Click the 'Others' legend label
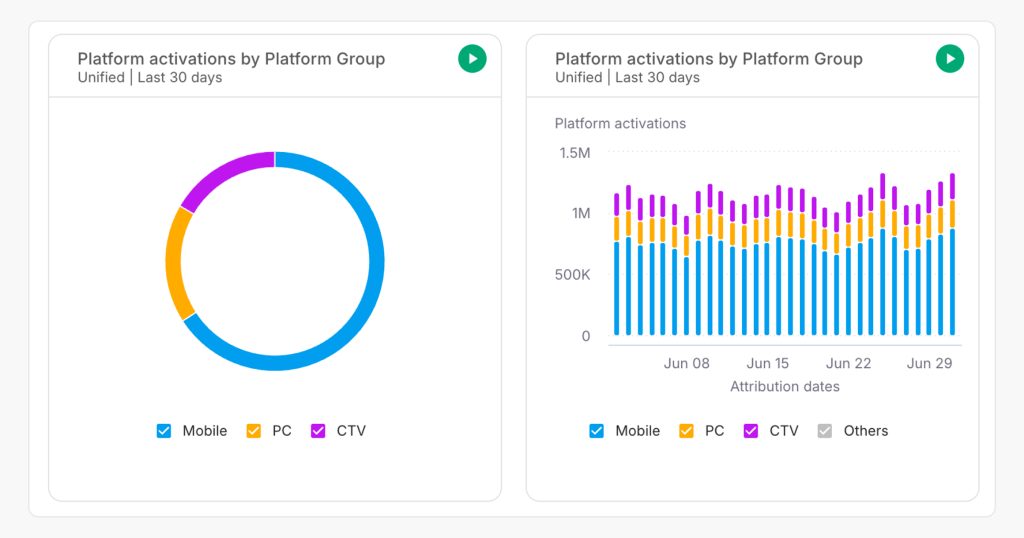Screen dimensions: 1024x538 click(865, 431)
